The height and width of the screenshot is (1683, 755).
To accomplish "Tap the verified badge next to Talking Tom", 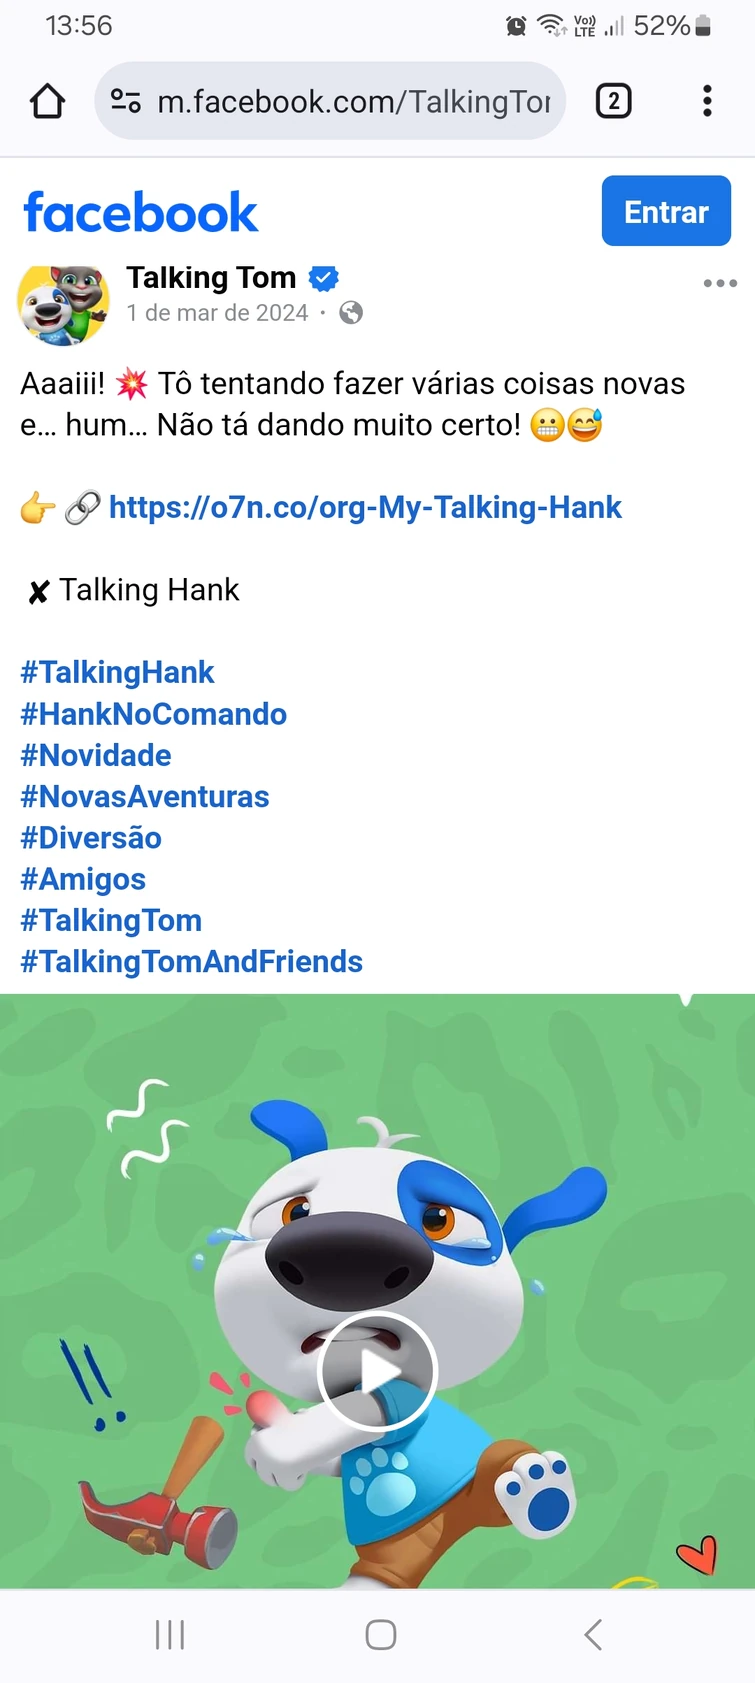I will click(322, 278).
